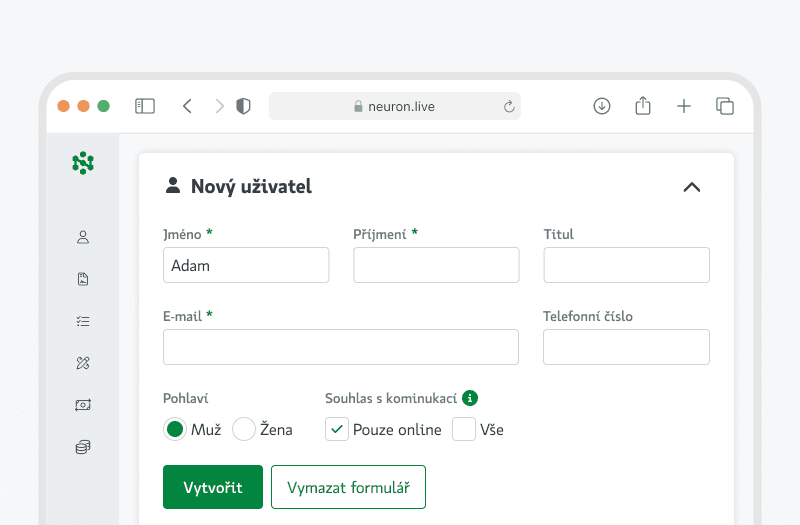This screenshot has width=800, height=525.
Task: Select the Muž radio button
Action: (x=175, y=429)
